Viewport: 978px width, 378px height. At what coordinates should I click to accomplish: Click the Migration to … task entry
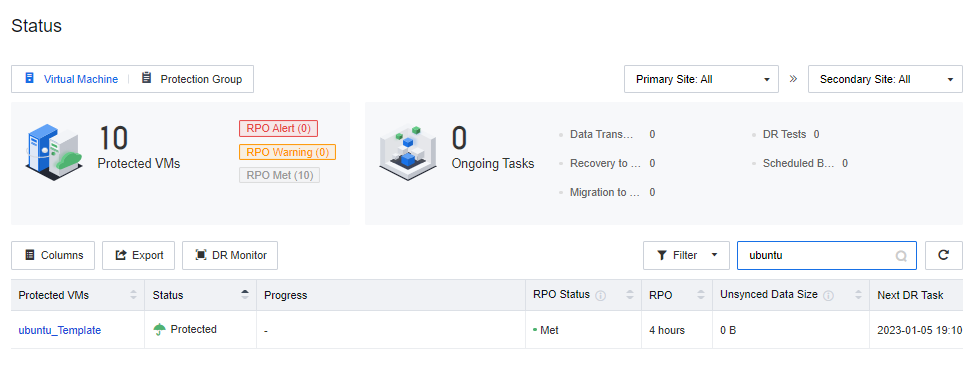(607, 192)
